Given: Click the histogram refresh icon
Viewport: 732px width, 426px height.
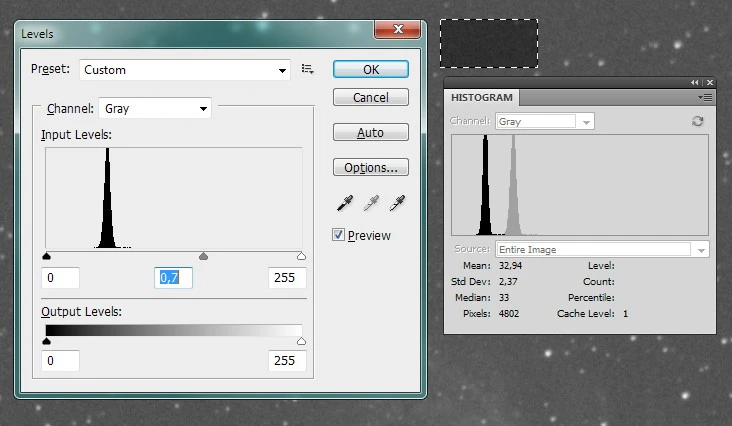Looking at the screenshot, I should coord(697,121).
